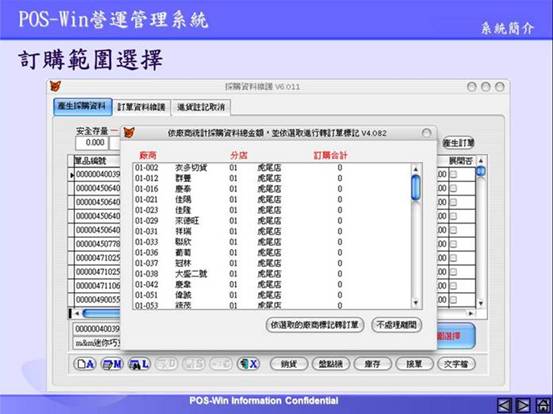
Task: Click the bottom field showing 0000040039
Action: (x=97, y=329)
